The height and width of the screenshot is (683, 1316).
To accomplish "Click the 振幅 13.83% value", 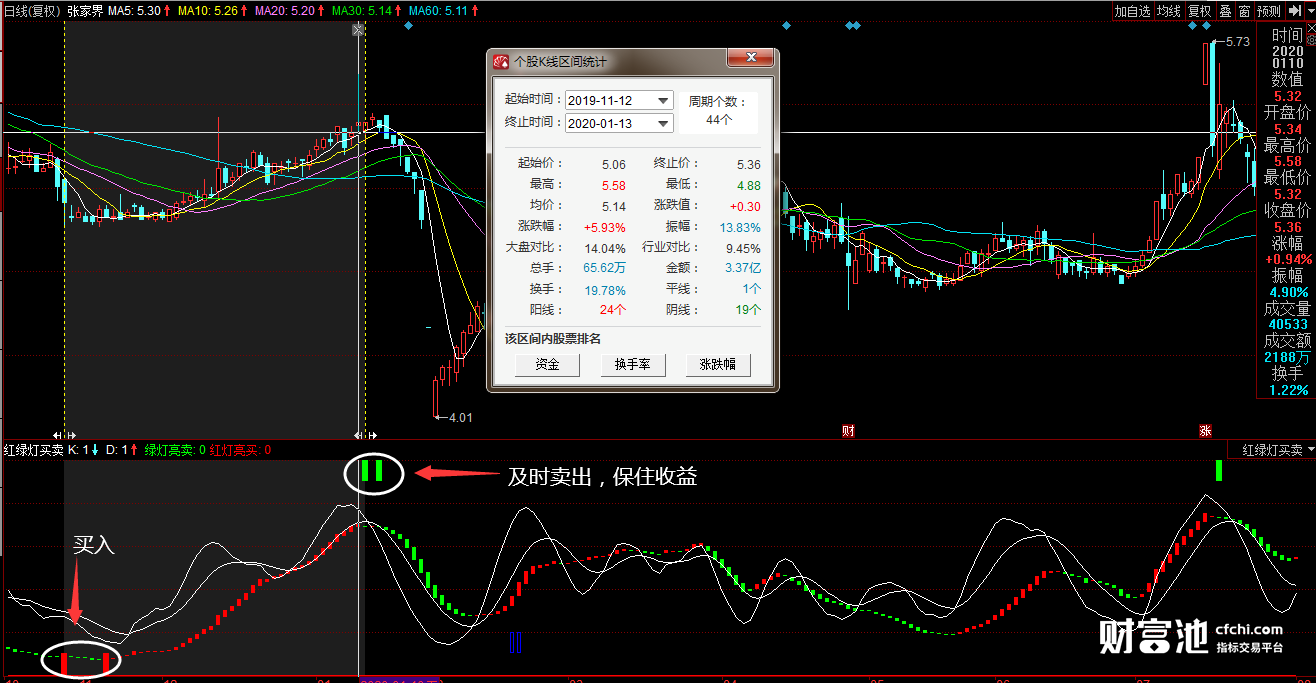I will [740, 227].
